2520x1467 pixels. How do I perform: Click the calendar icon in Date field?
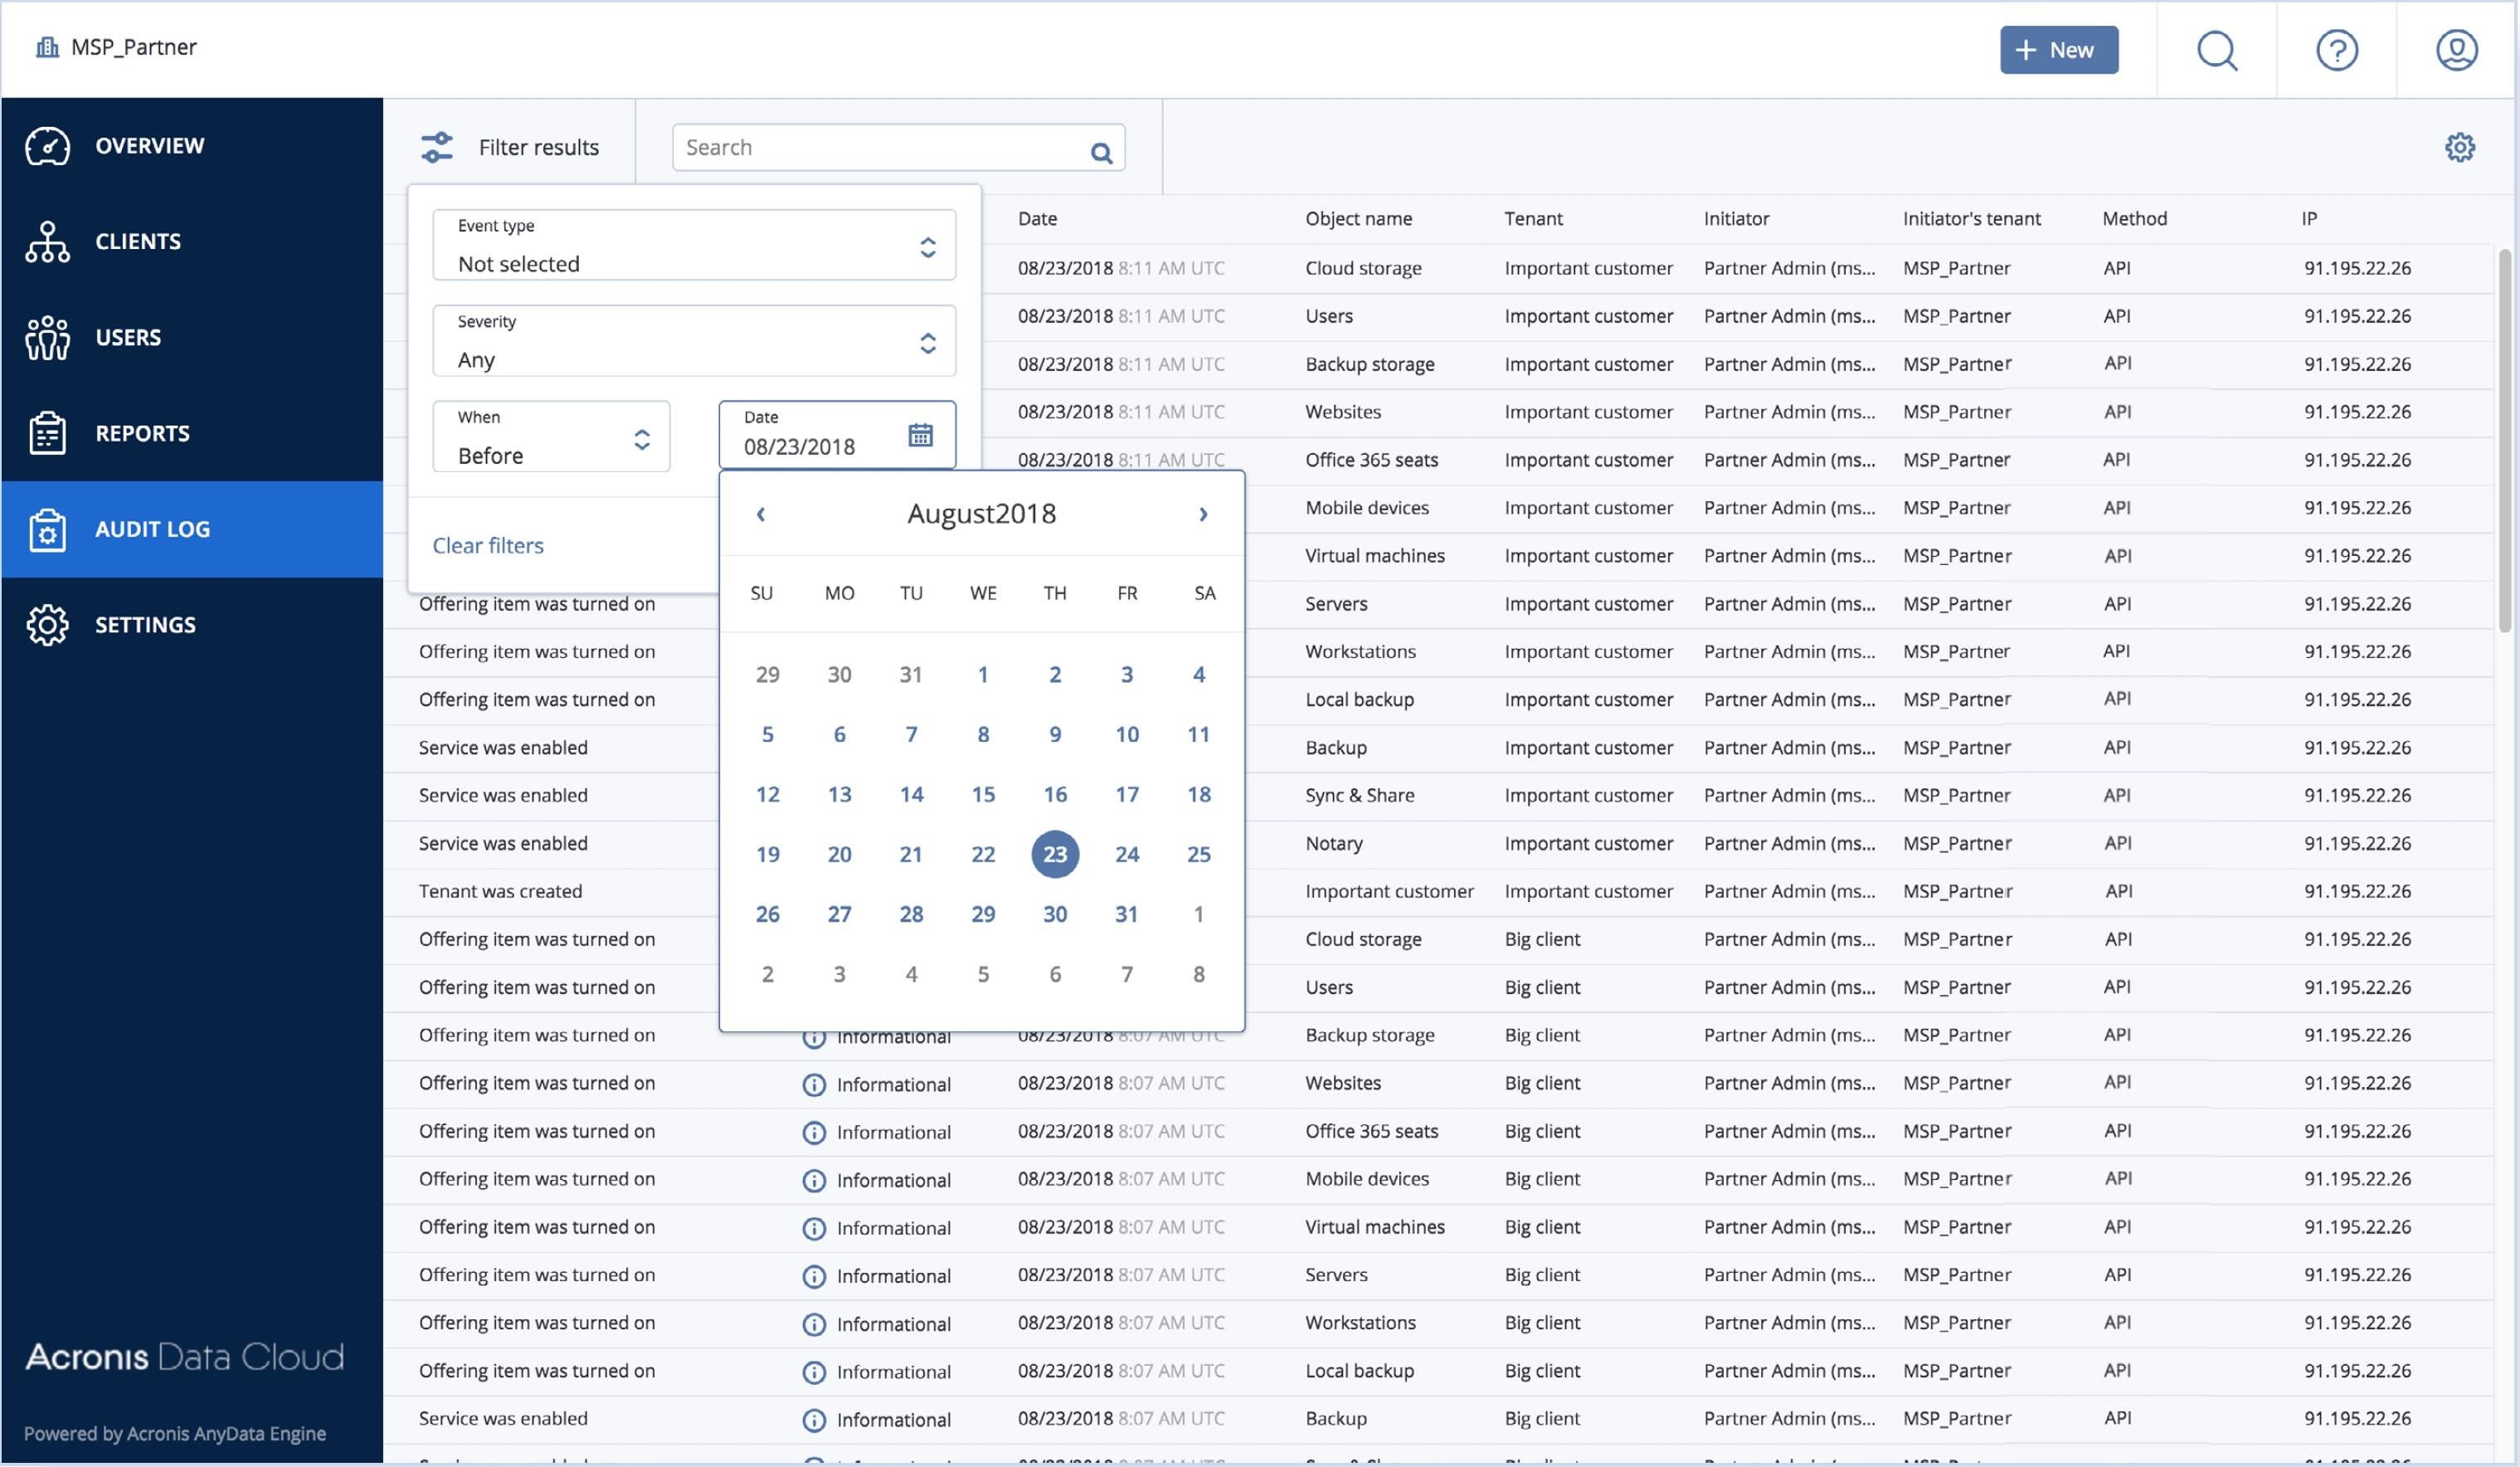pos(920,435)
